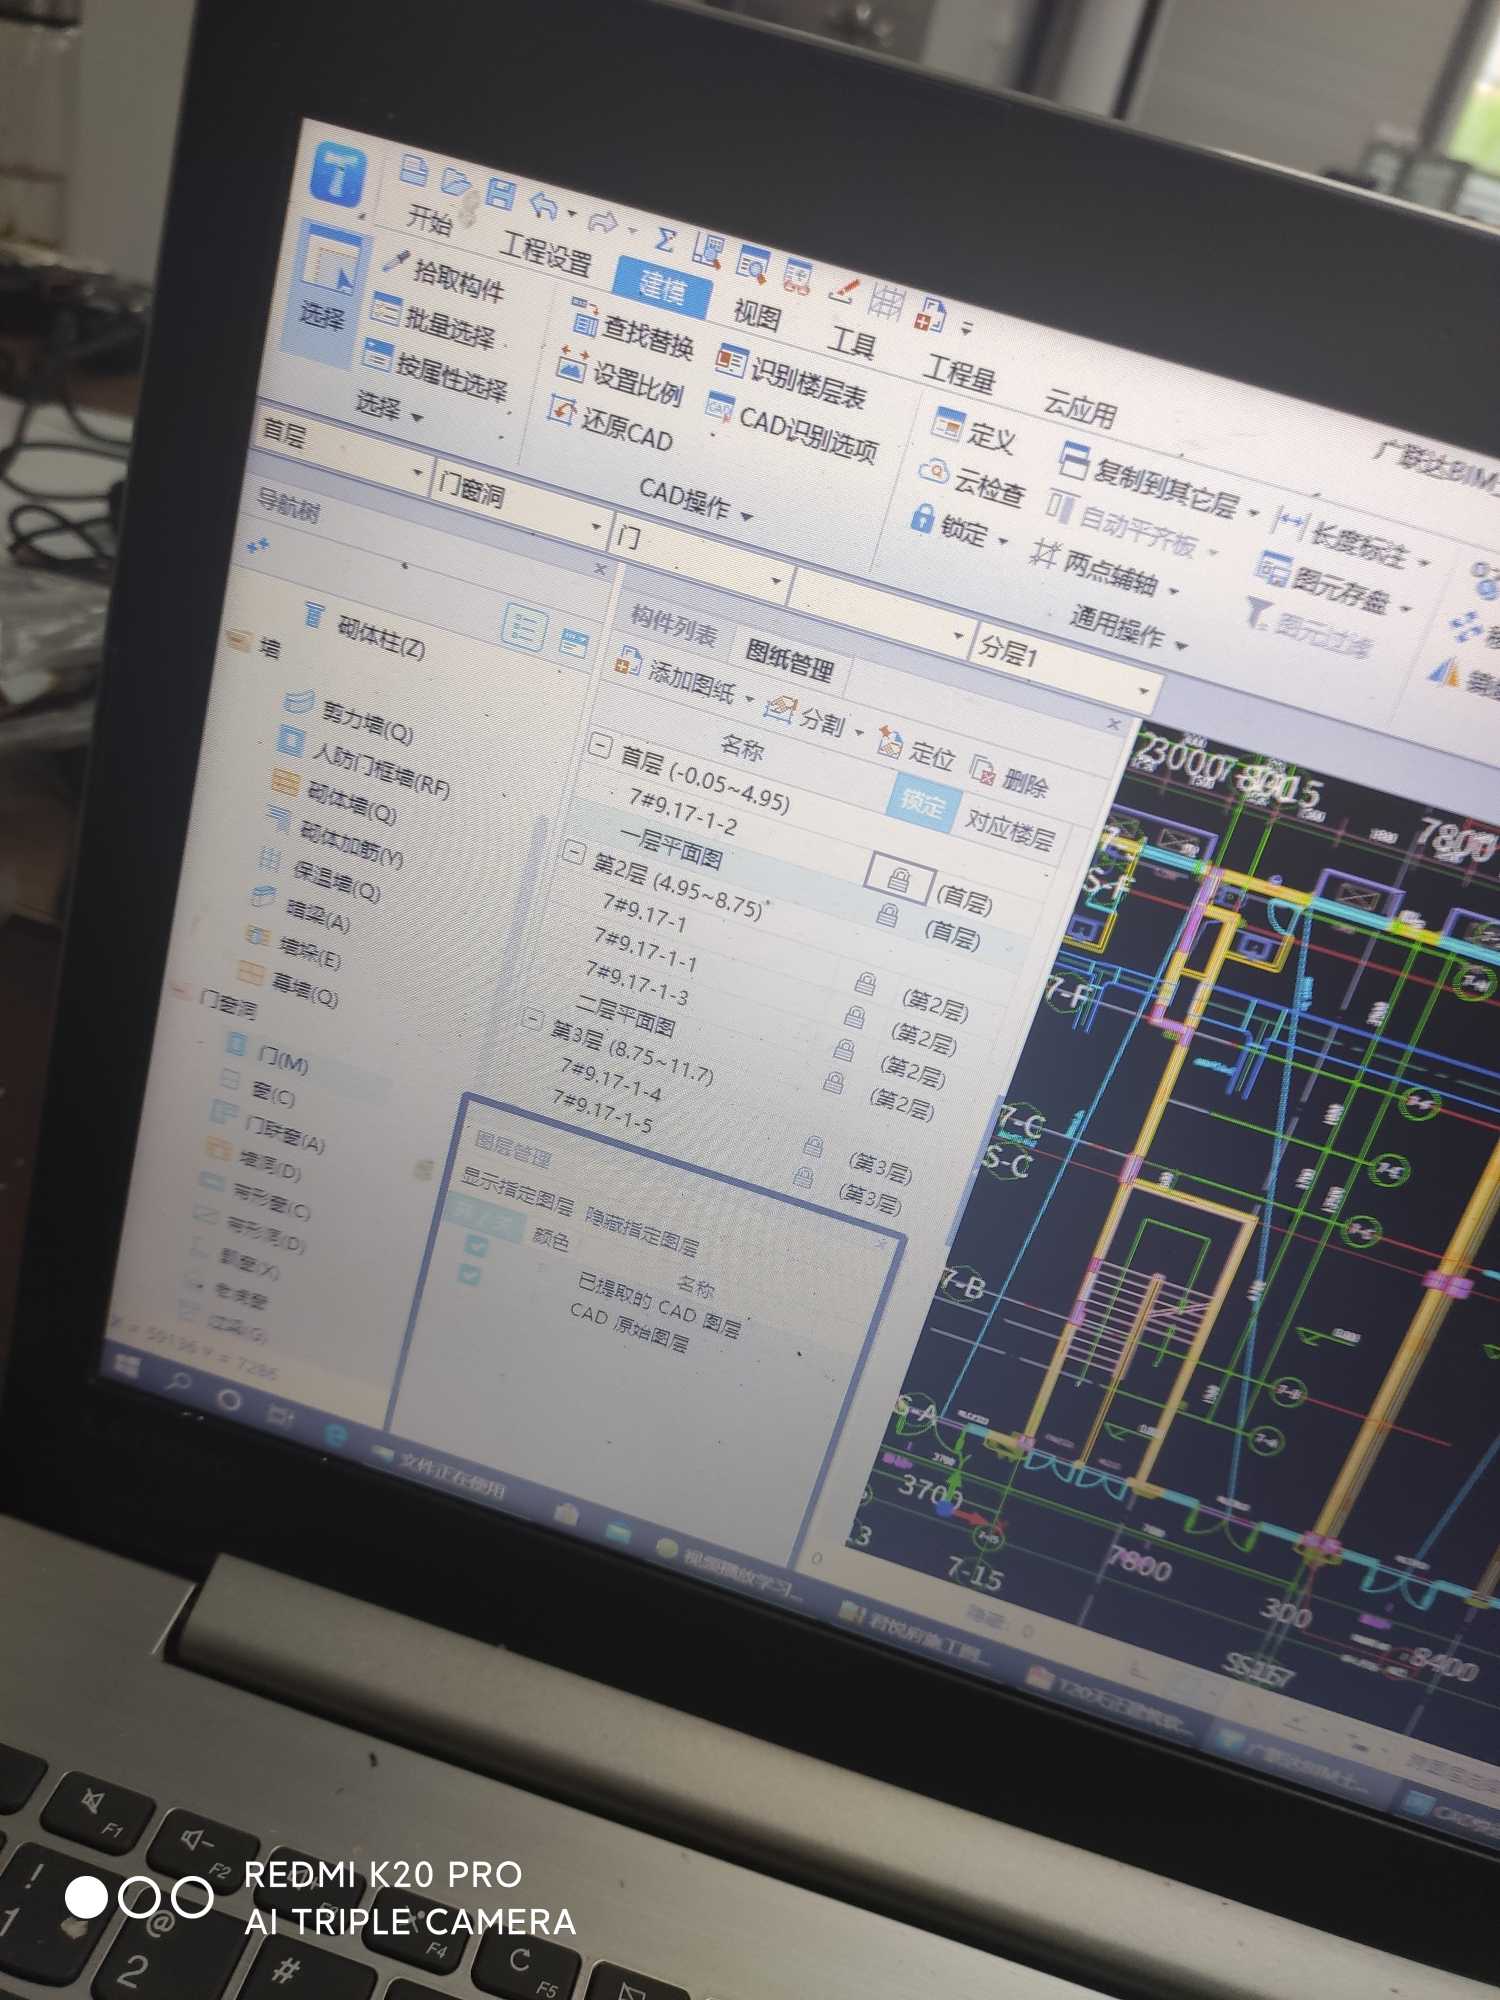Click the 复制到其它层 button
This screenshot has width=1500, height=2000.
(1151, 481)
